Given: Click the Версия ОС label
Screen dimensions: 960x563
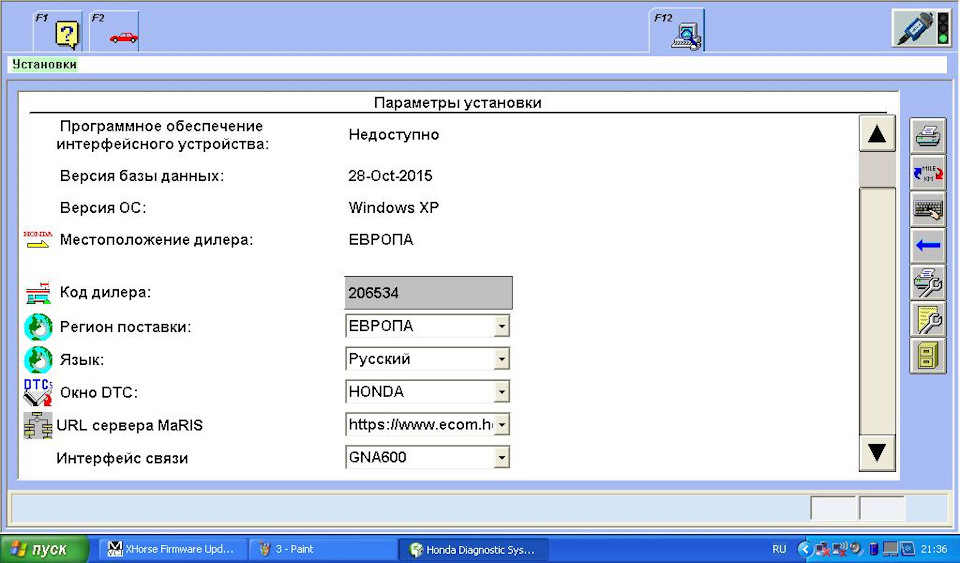Looking at the screenshot, I should 103,208.
